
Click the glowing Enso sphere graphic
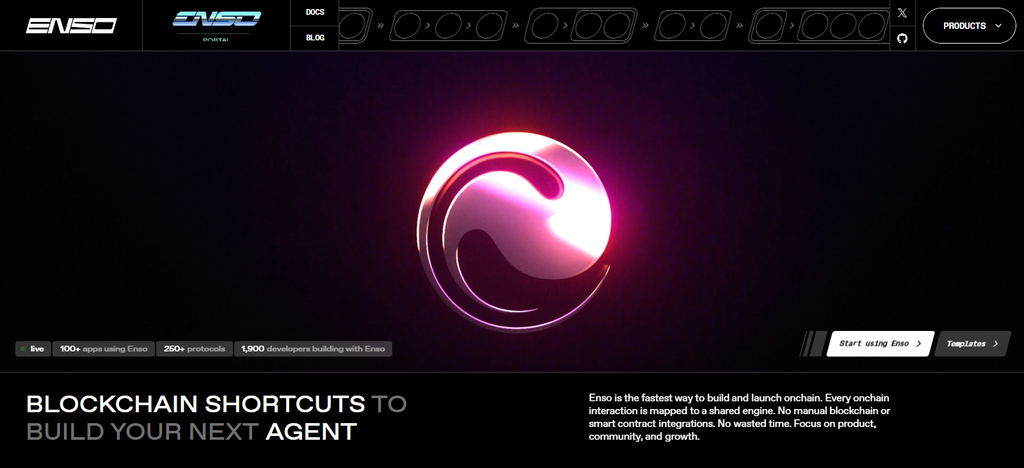[x=515, y=231]
